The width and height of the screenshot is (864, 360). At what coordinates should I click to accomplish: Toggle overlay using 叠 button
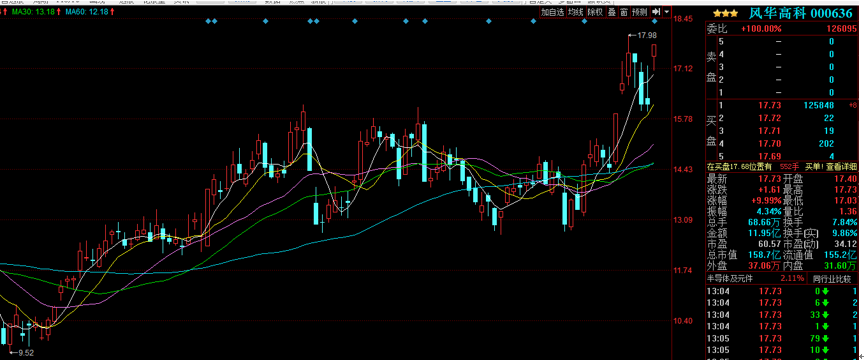click(x=612, y=12)
